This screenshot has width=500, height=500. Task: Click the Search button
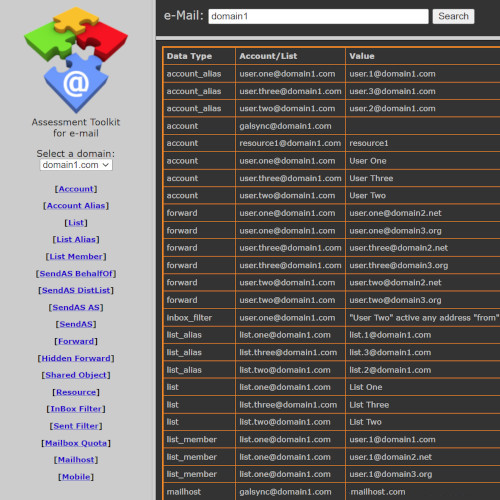pos(453,16)
